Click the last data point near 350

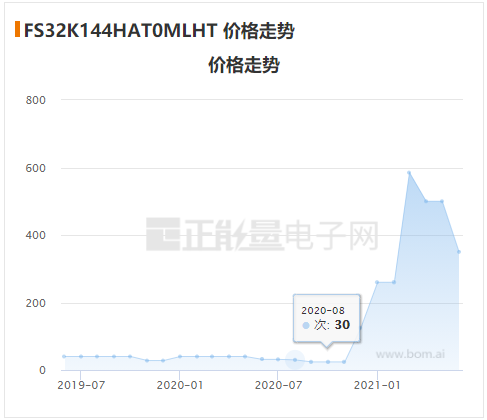pyautogui.click(x=459, y=252)
